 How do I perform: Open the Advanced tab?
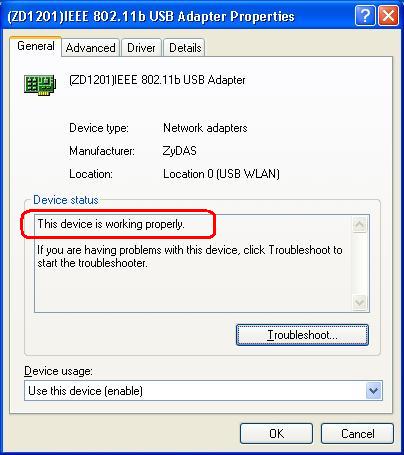90,48
